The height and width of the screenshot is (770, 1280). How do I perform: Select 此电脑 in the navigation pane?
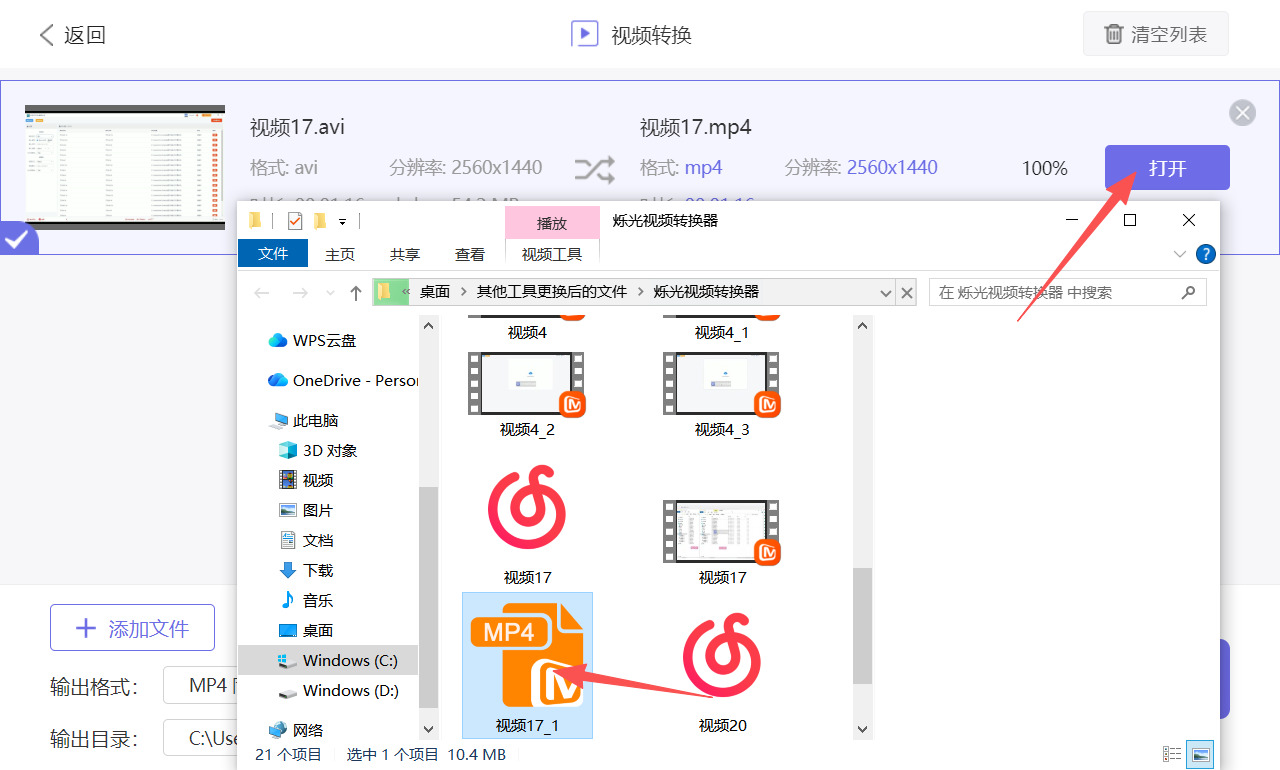coord(305,420)
